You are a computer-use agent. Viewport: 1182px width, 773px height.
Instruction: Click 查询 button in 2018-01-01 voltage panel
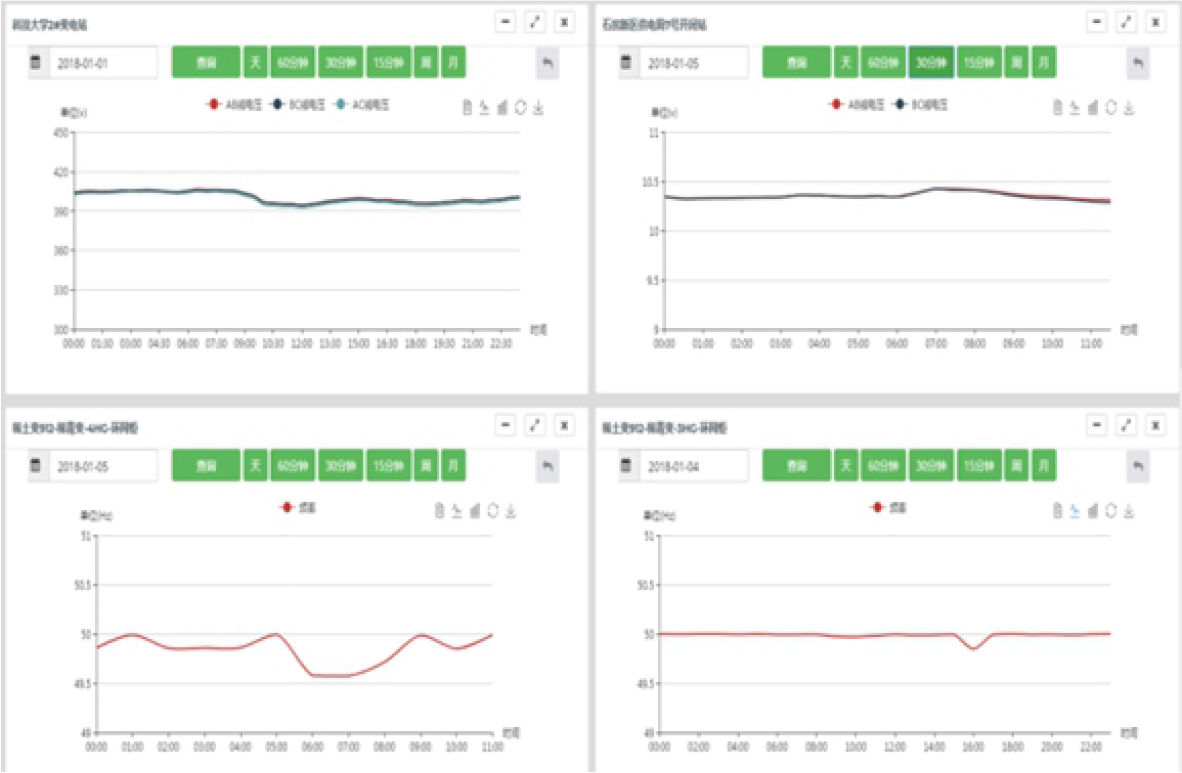pyautogui.click(x=207, y=62)
